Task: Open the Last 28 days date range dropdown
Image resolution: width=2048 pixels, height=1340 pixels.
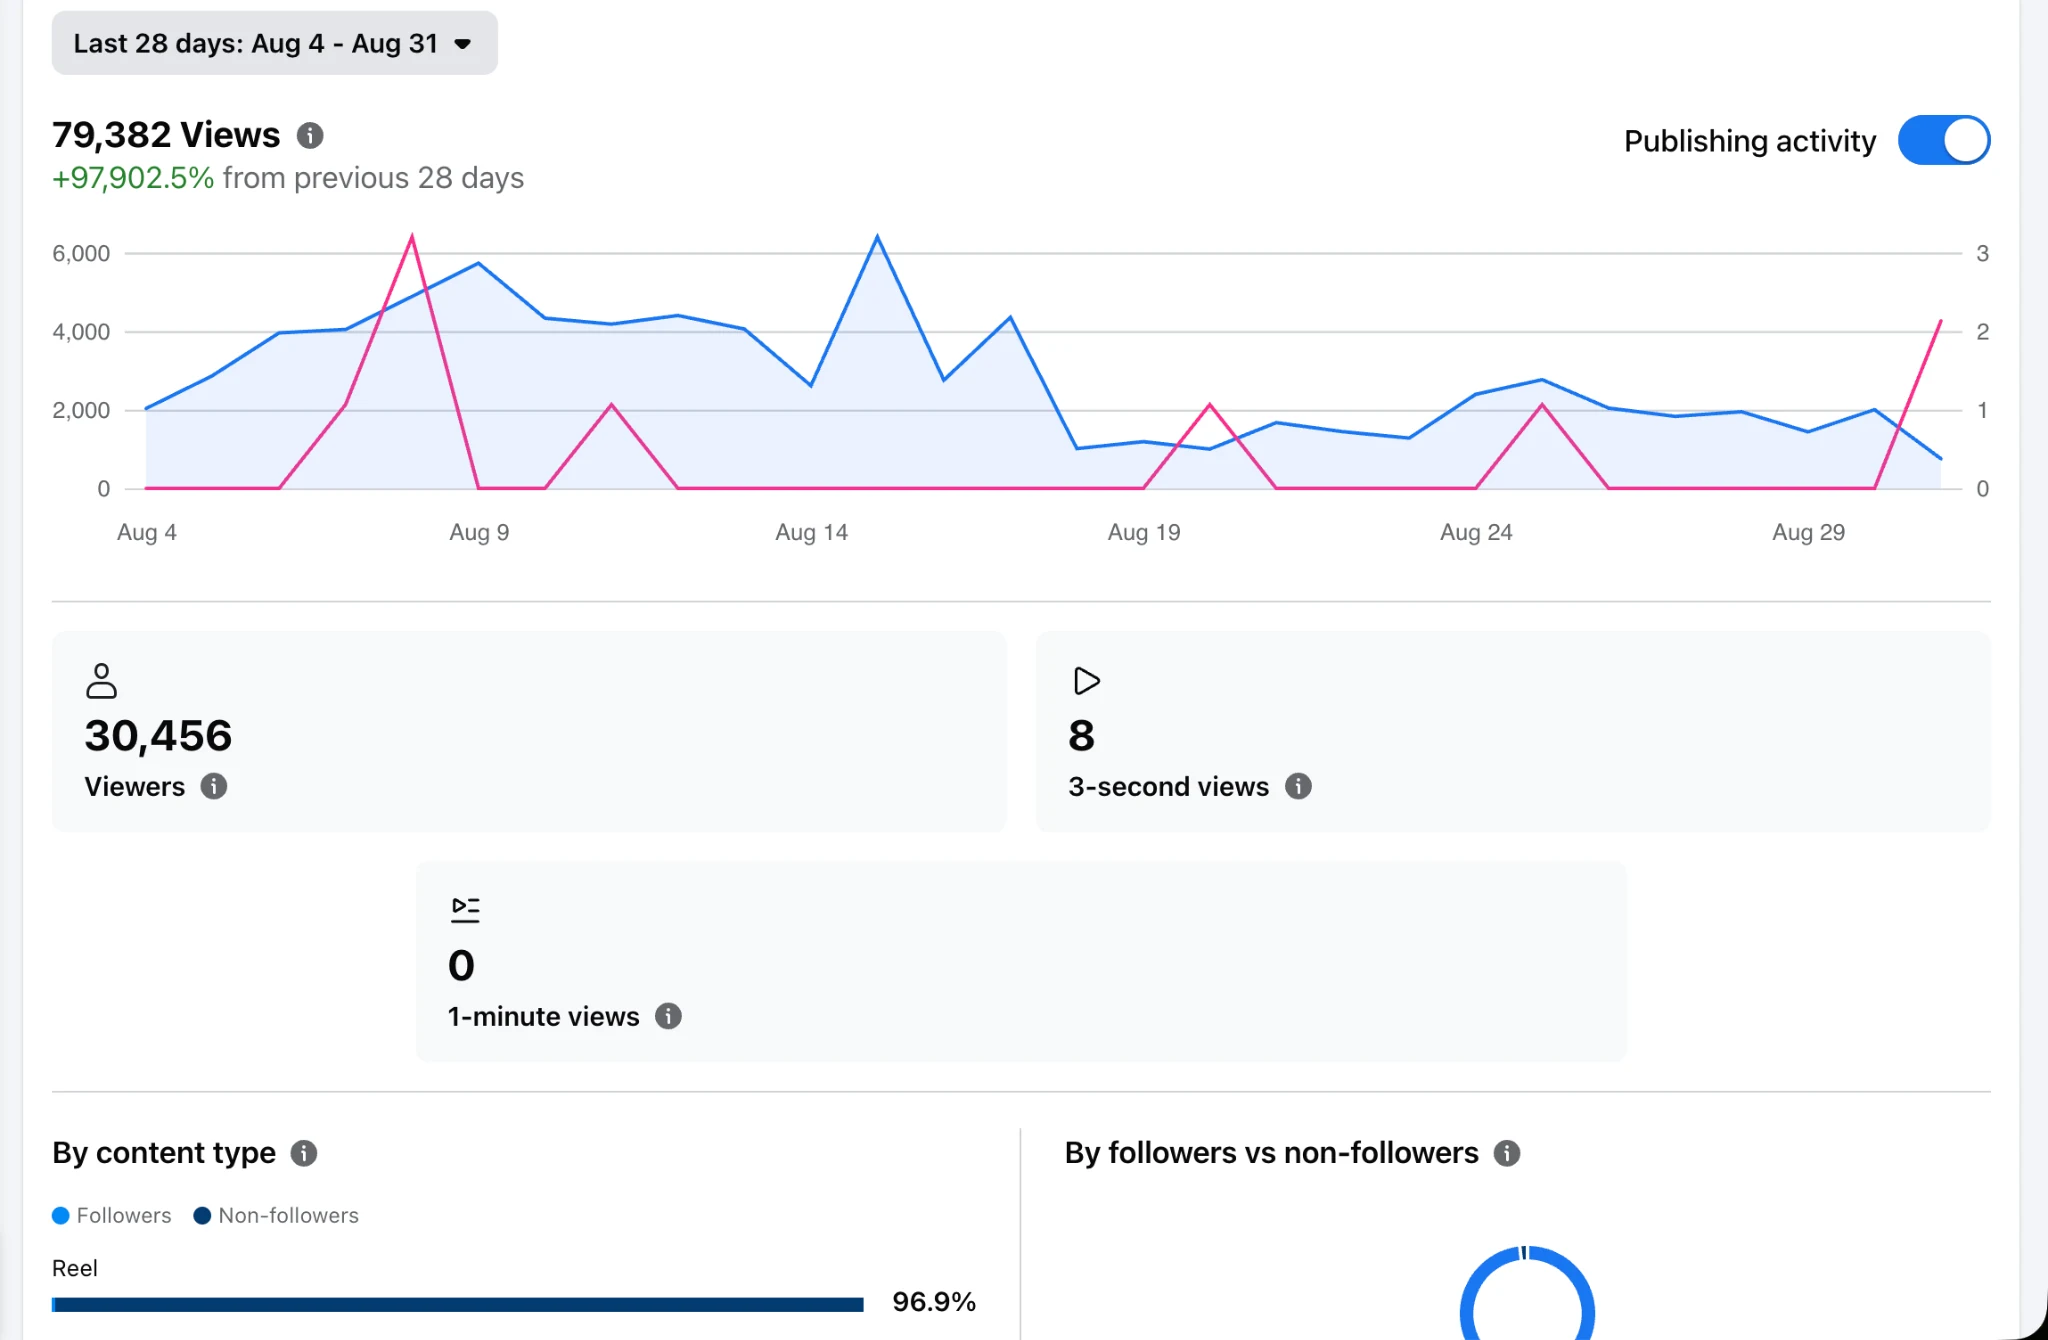Action: [274, 43]
